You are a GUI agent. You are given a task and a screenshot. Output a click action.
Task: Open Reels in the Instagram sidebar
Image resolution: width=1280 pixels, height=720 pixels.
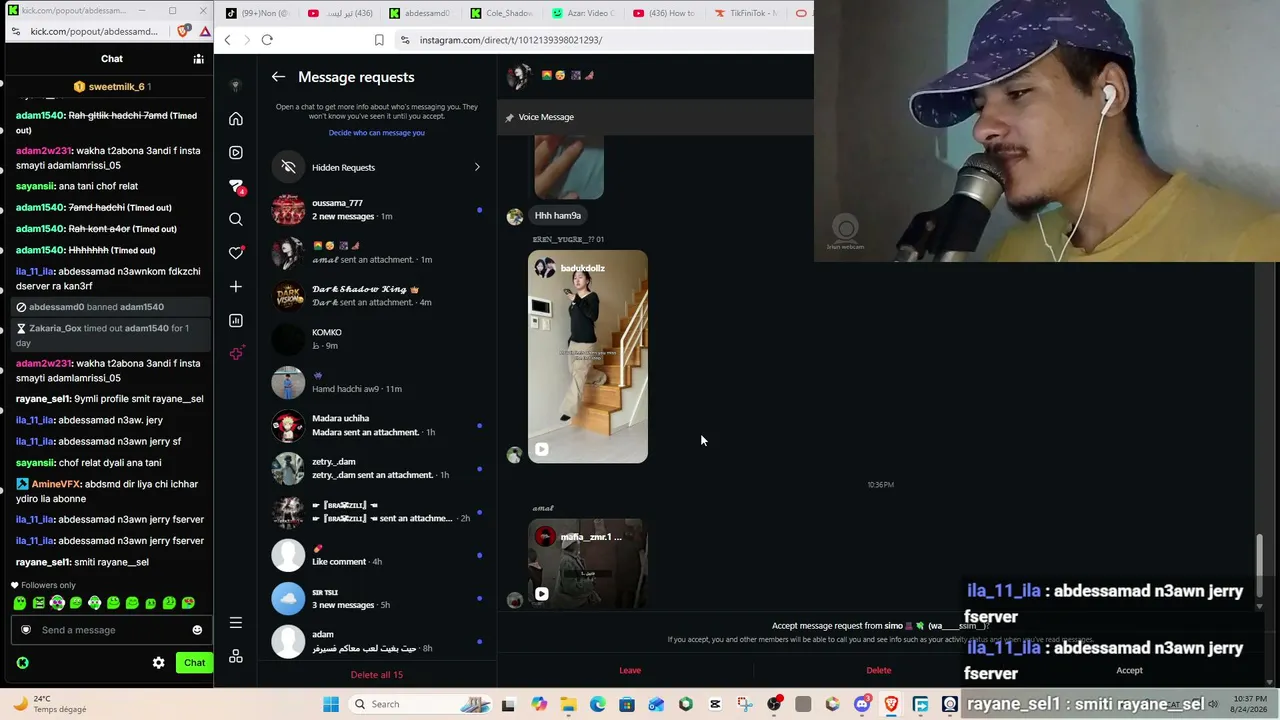236,152
